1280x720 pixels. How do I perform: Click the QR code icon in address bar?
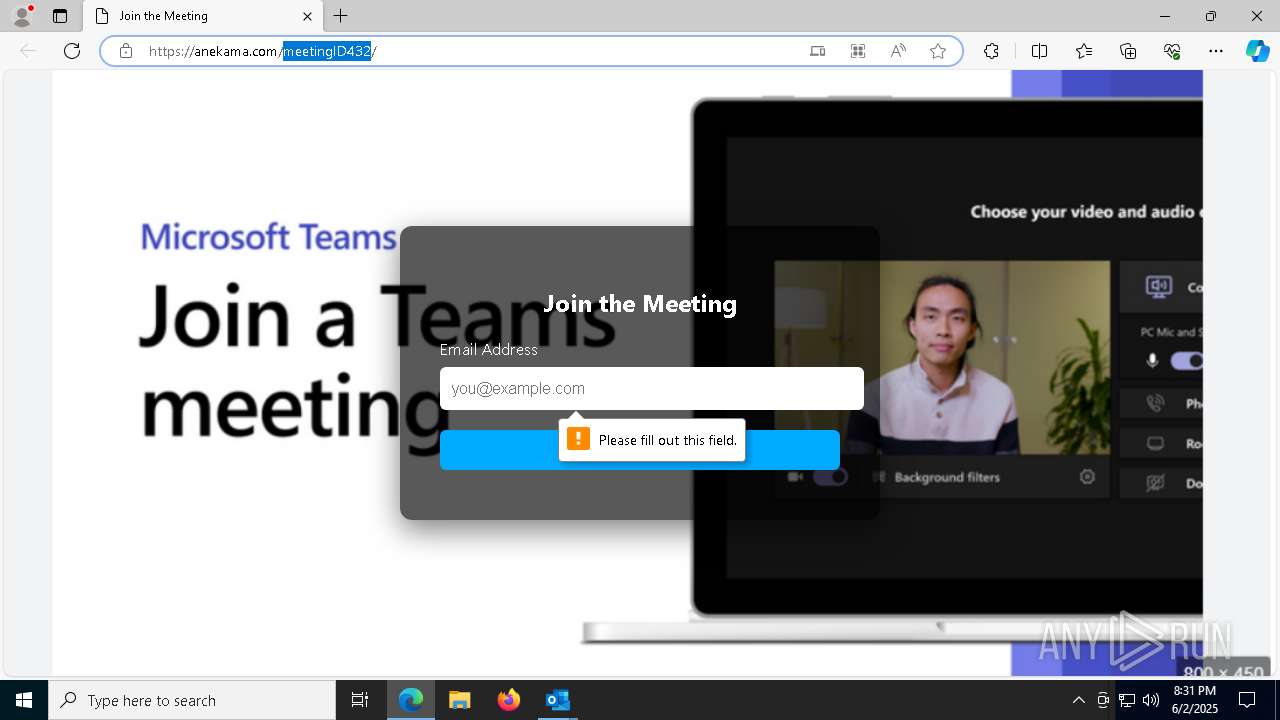[858, 51]
